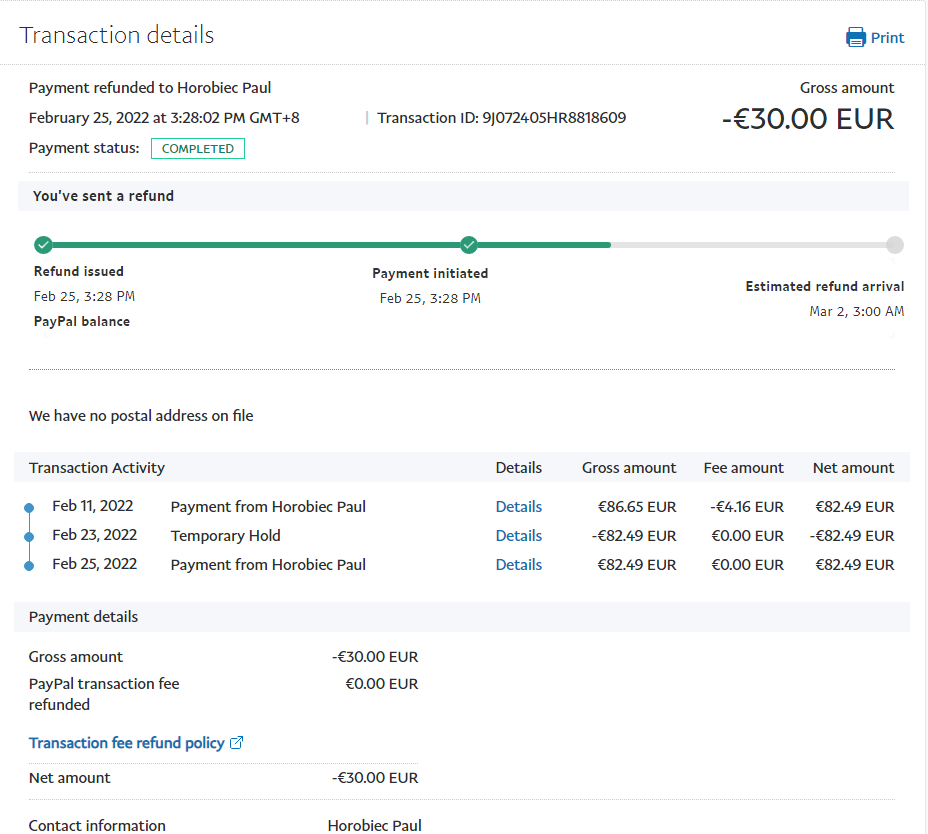
Task: Click the timeline dot for Feb 23, 2022
Action: coord(29,537)
